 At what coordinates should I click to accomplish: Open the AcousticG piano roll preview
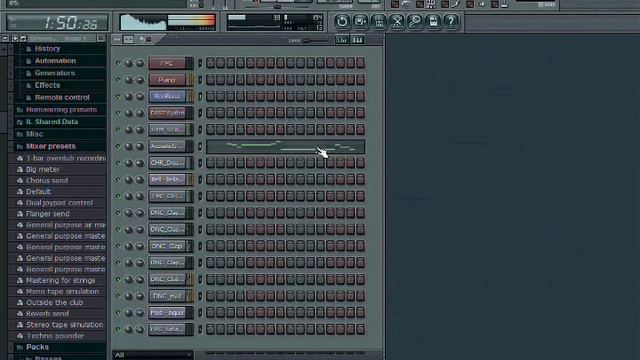tap(285, 147)
